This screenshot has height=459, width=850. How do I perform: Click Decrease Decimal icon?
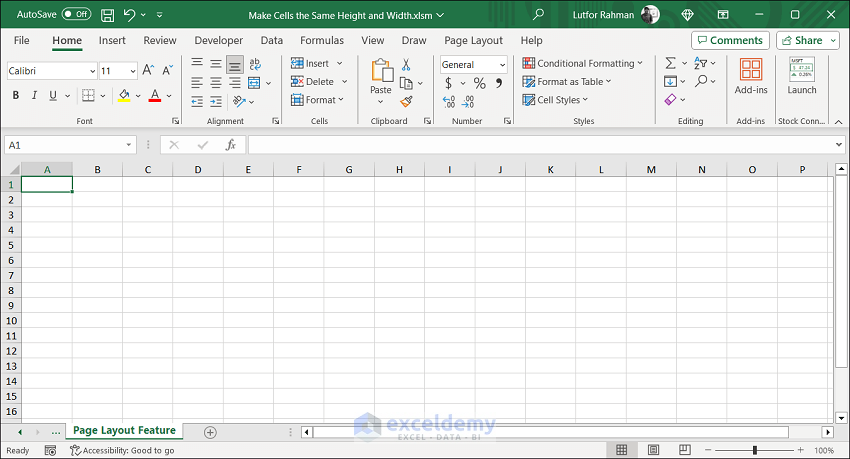pyautogui.click(x=468, y=101)
